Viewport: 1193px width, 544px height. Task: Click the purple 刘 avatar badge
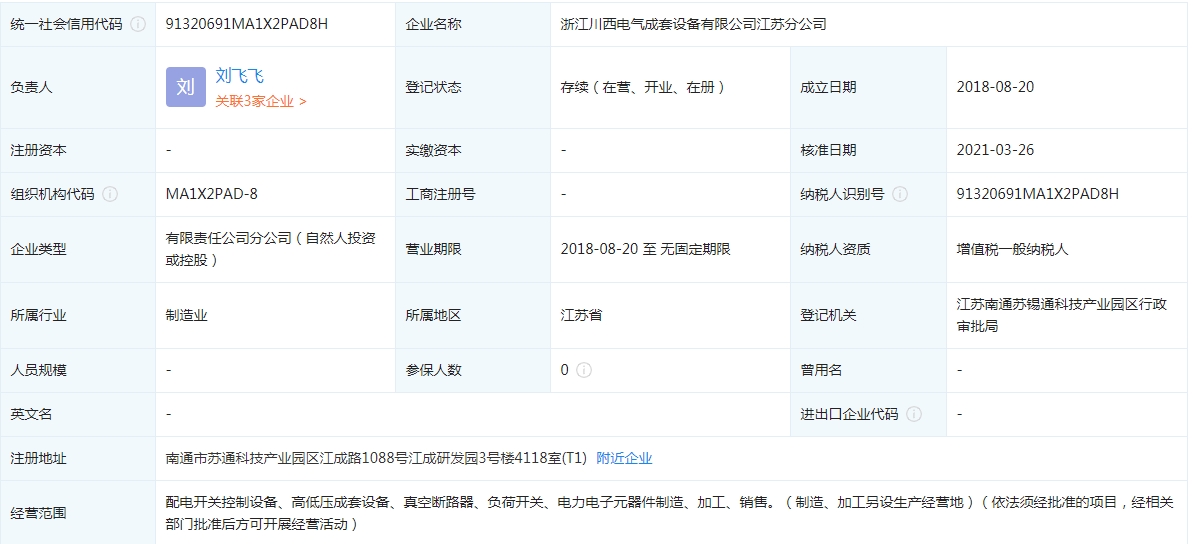pos(186,87)
